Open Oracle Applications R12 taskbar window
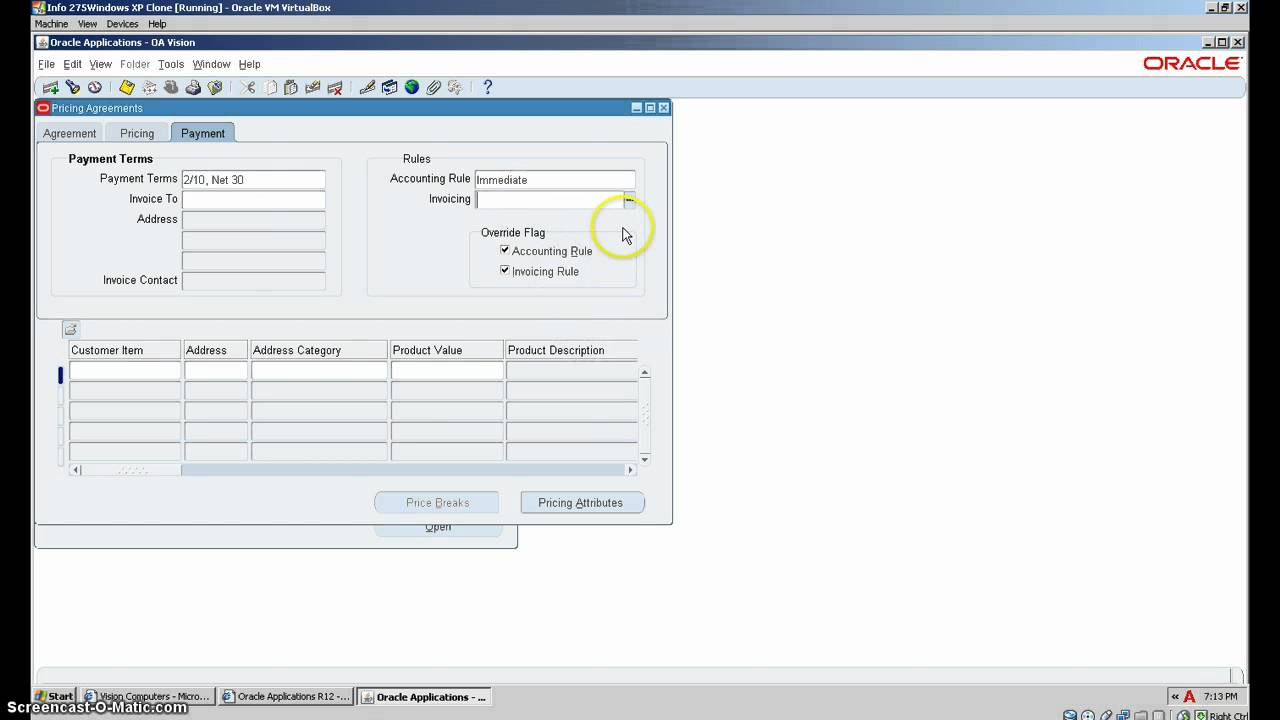This screenshot has height=720, width=1280. [286, 697]
